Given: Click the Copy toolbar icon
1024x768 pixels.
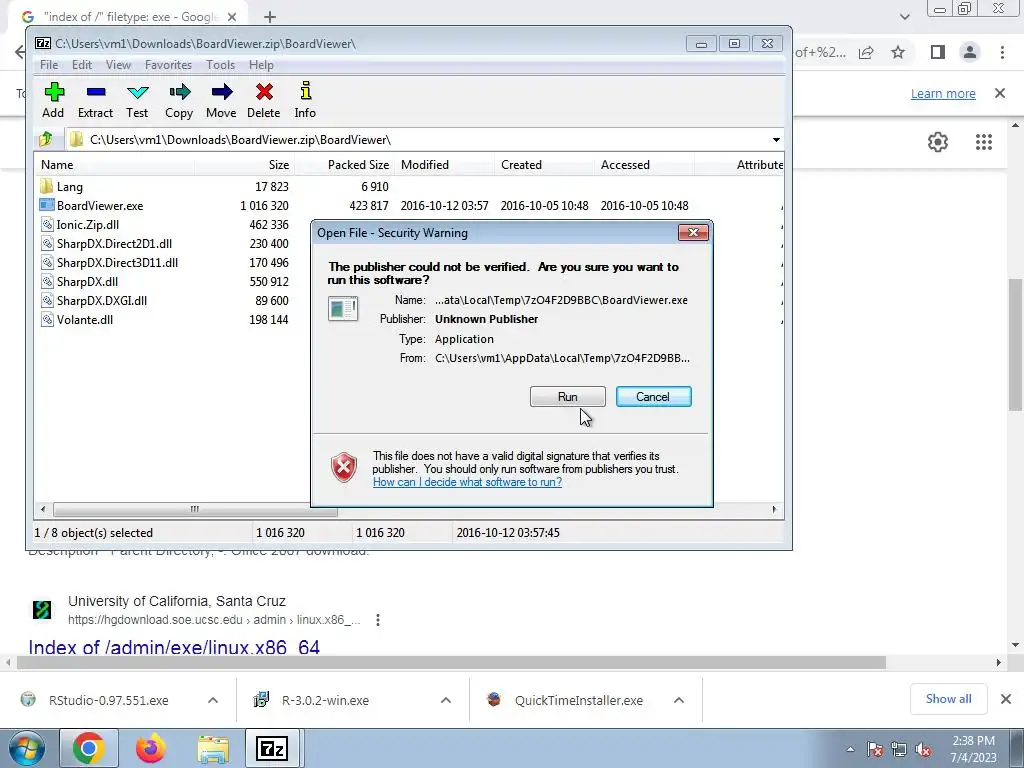Looking at the screenshot, I should tap(179, 92).
